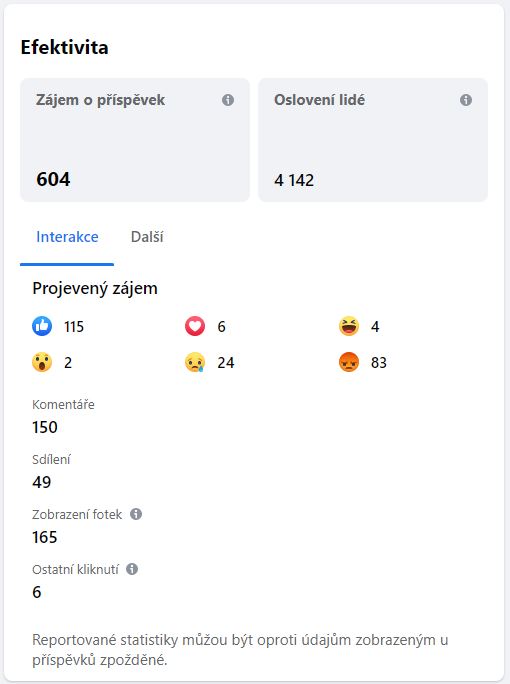Click the 115 likes count
This screenshot has height=684, width=510.
point(74,327)
